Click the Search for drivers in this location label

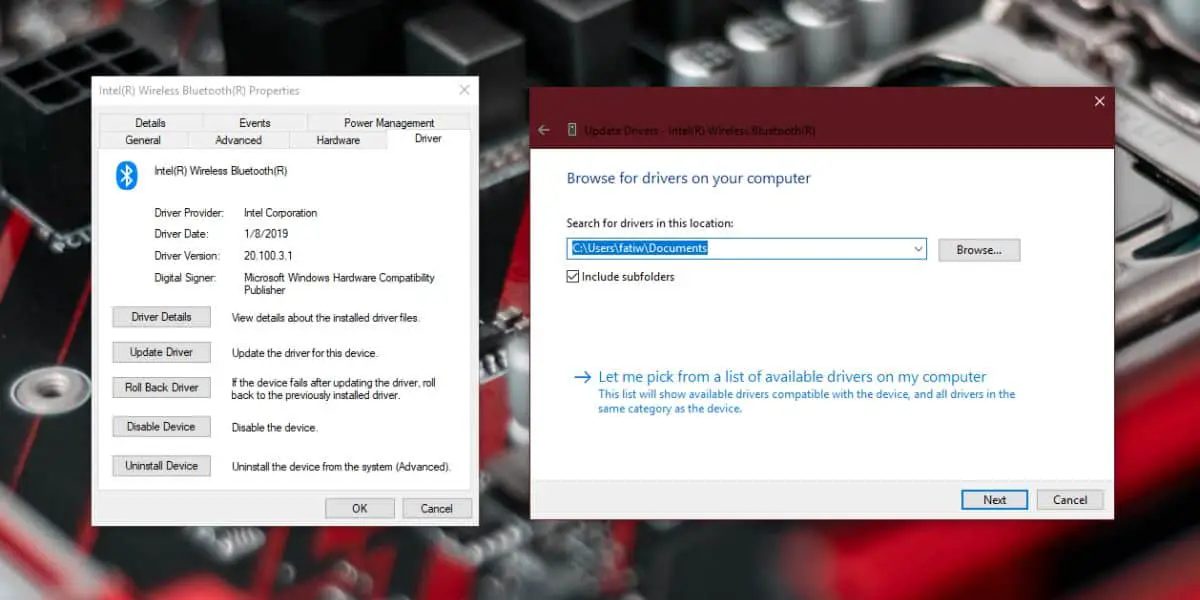tap(650, 223)
